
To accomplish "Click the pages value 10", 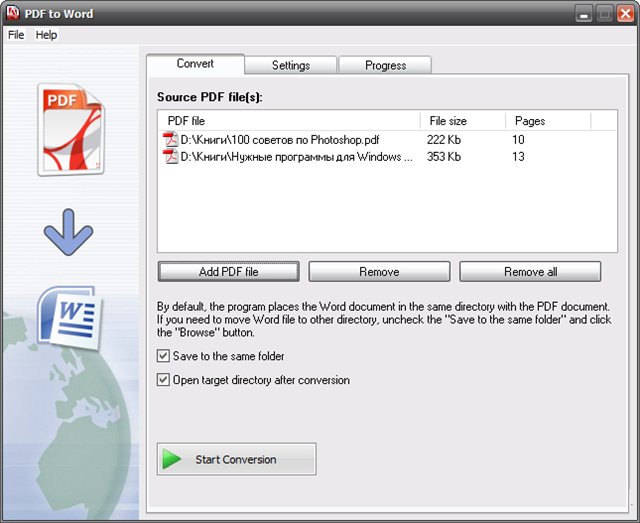I will [x=518, y=140].
